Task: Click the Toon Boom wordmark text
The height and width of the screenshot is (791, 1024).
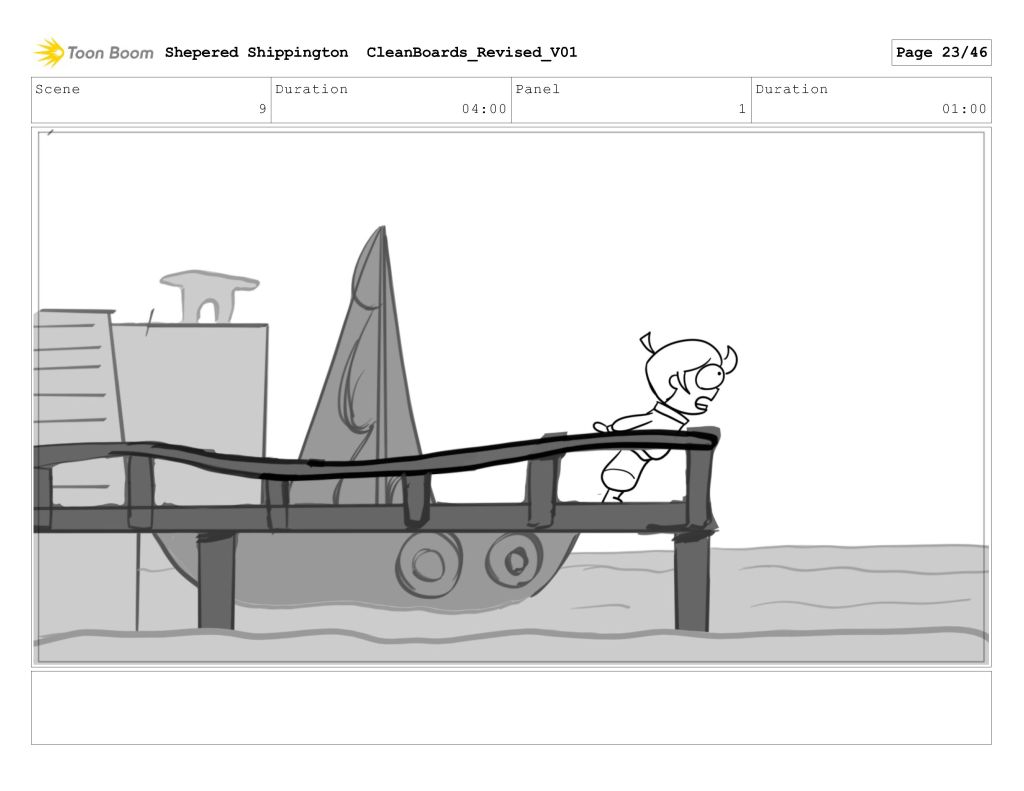Action: 110,53
